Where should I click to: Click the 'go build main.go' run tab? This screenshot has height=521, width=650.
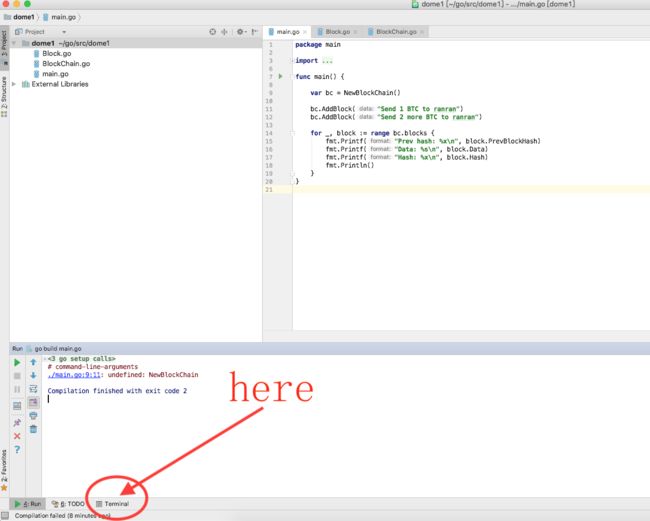pyautogui.click(x=54, y=349)
